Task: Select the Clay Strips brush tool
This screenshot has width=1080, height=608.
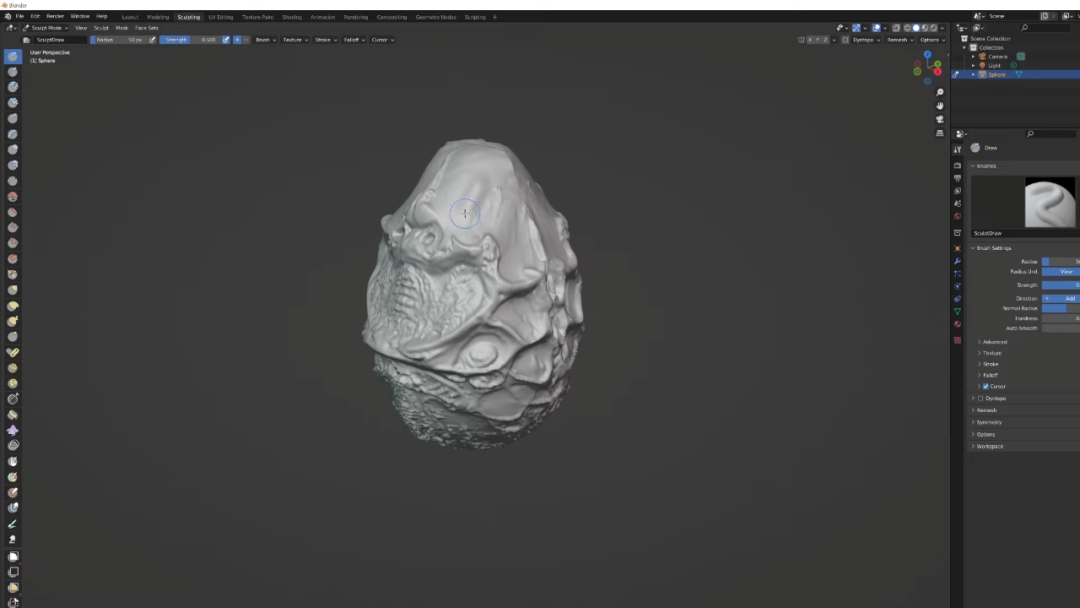Action: tap(12, 103)
